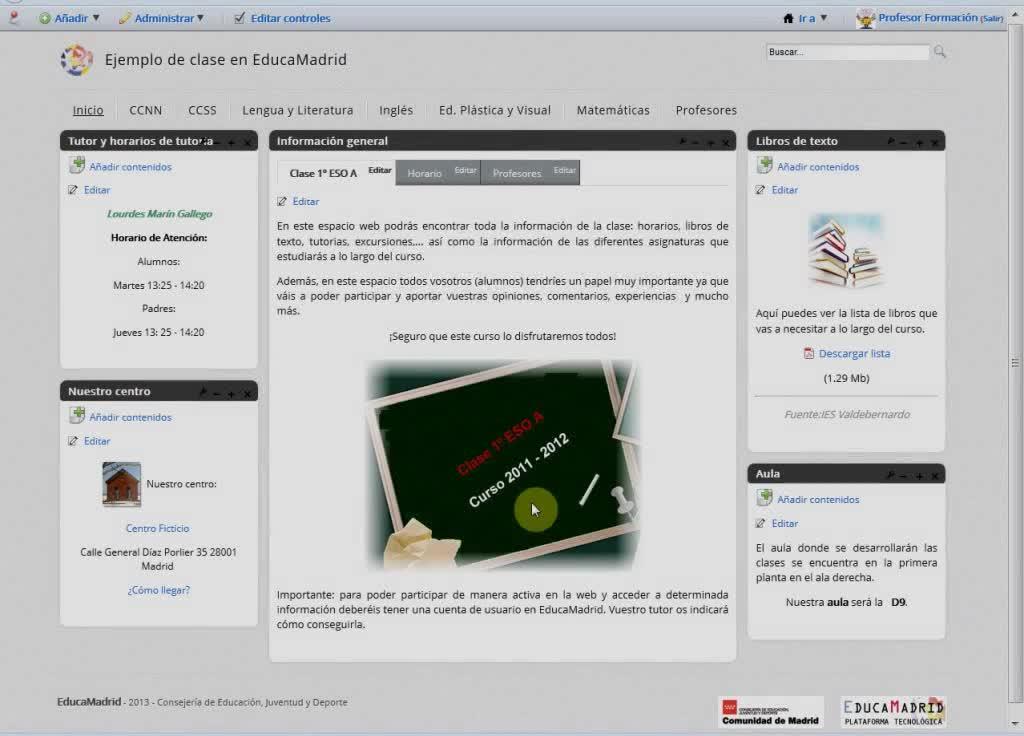Maximize the Libros de texto panel

click(920, 142)
